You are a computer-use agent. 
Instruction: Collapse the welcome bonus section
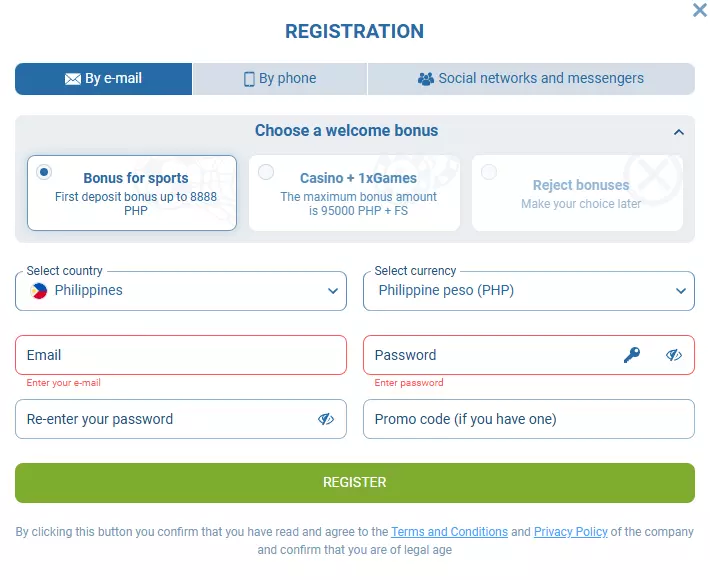coord(679,132)
